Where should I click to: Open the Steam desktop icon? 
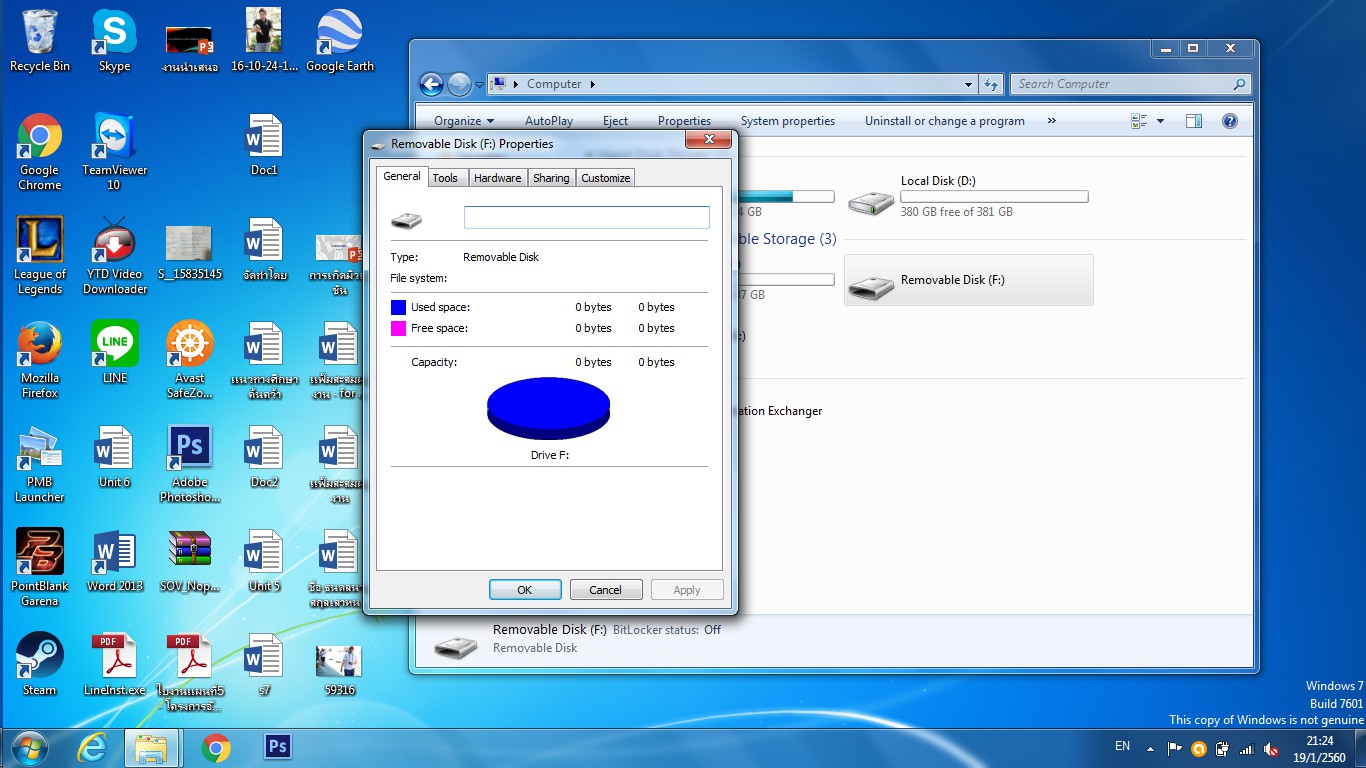[40, 663]
